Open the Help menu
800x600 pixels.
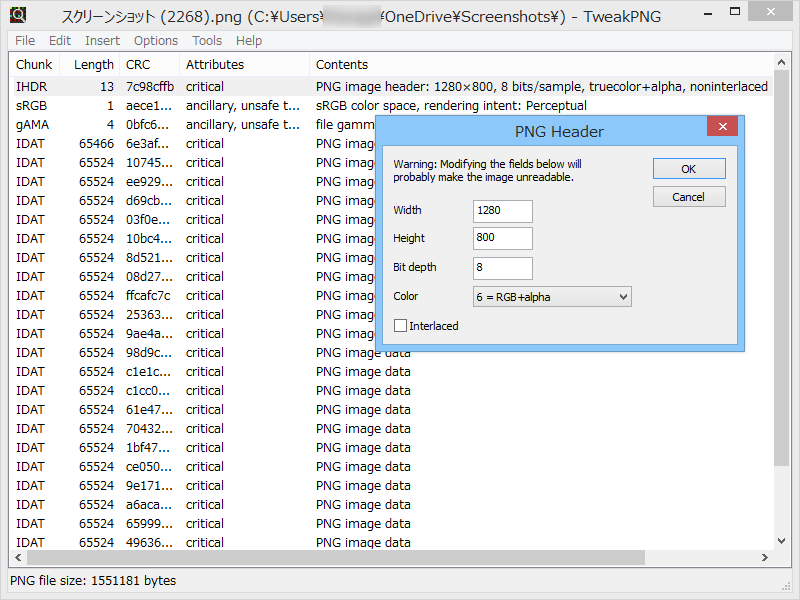pyautogui.click(x=248, y=40)
